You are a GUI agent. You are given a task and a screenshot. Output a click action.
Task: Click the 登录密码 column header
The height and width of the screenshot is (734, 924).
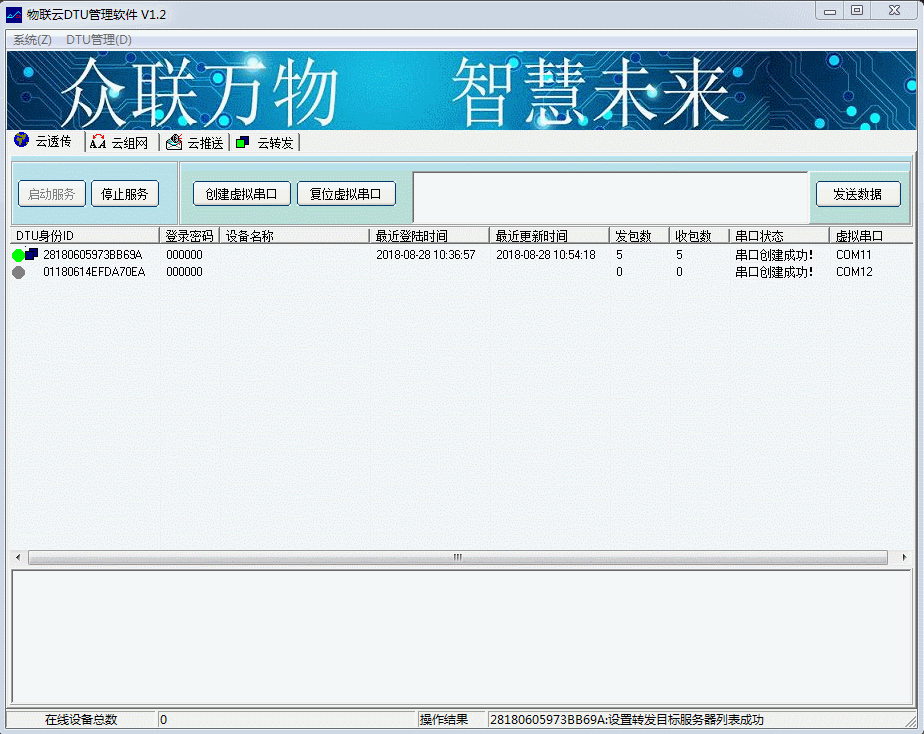pos(189,236)
